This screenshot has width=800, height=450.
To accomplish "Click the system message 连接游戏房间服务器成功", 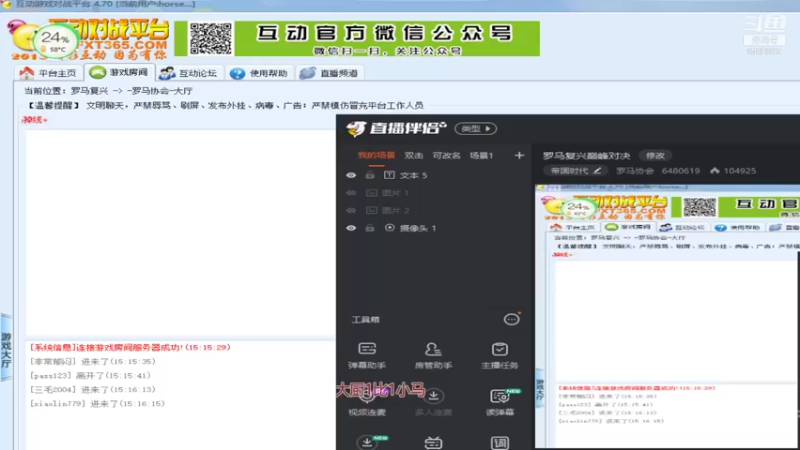I will pos(130,347).
